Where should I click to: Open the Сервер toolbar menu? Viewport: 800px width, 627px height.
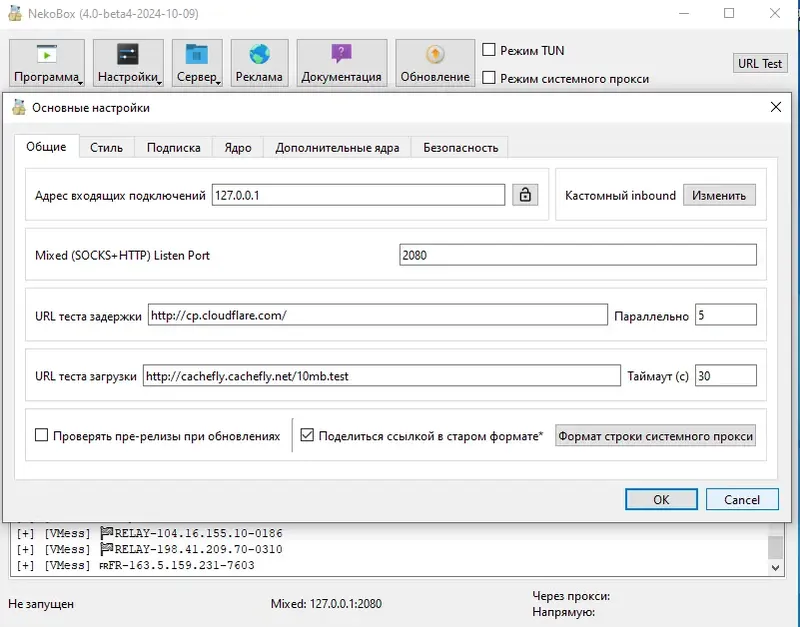pos(197,63)
